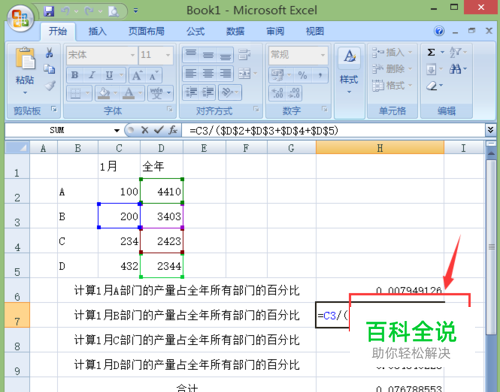Increase indent

coord(208,92)
